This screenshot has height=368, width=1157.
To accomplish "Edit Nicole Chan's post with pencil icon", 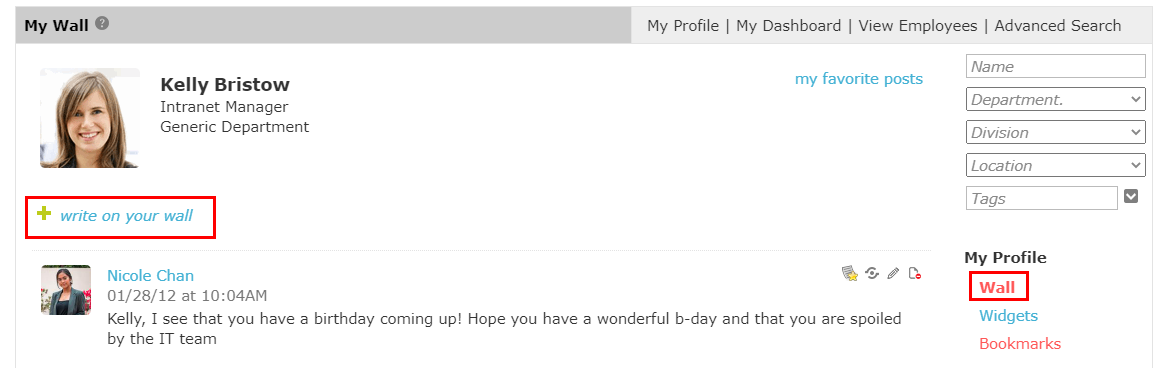I will click(894, 274).
